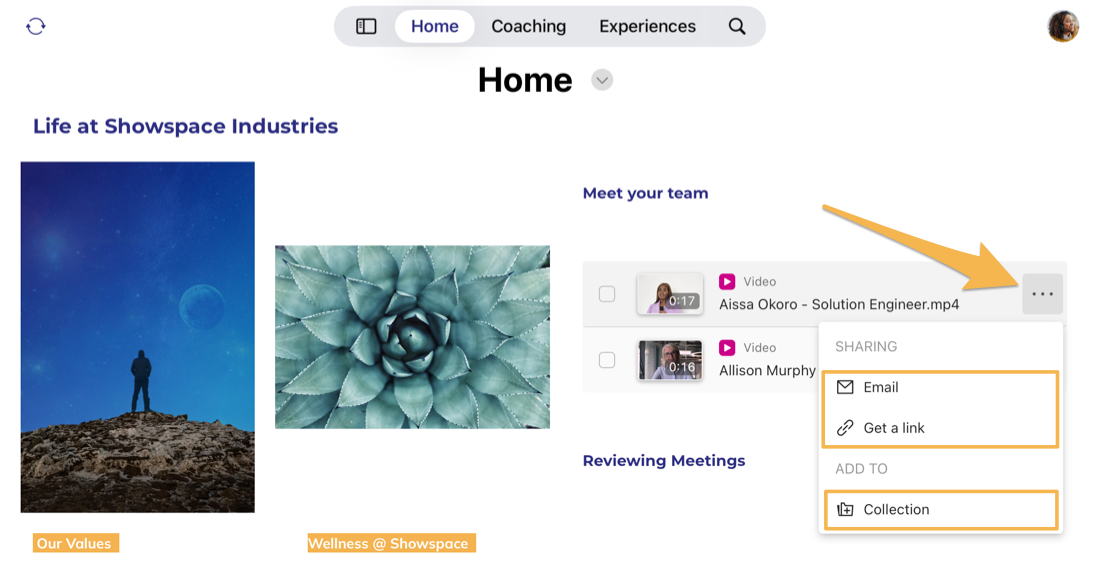Open search with the magnifier icon

pyautogui.click(x=737, y=26)
